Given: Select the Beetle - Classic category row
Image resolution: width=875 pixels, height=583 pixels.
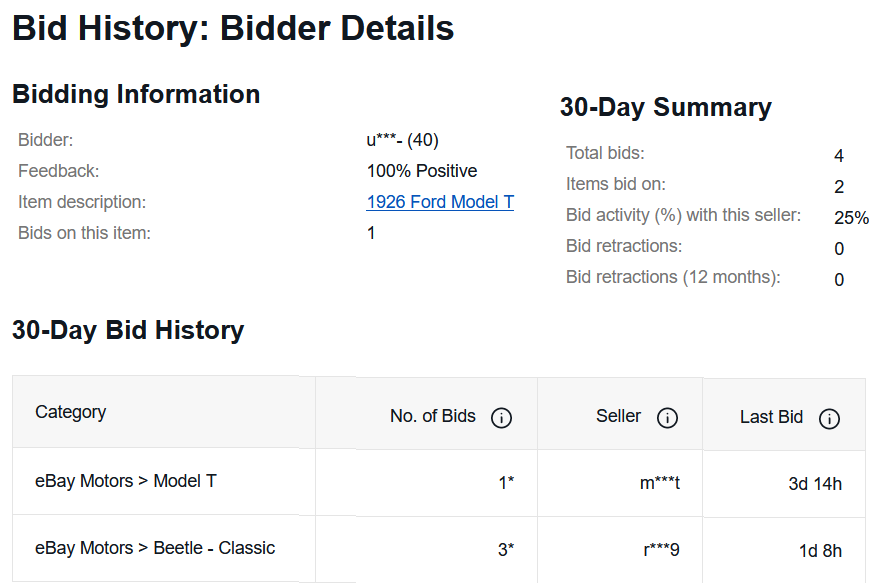Looking at the screenshot, I should 155,548.
